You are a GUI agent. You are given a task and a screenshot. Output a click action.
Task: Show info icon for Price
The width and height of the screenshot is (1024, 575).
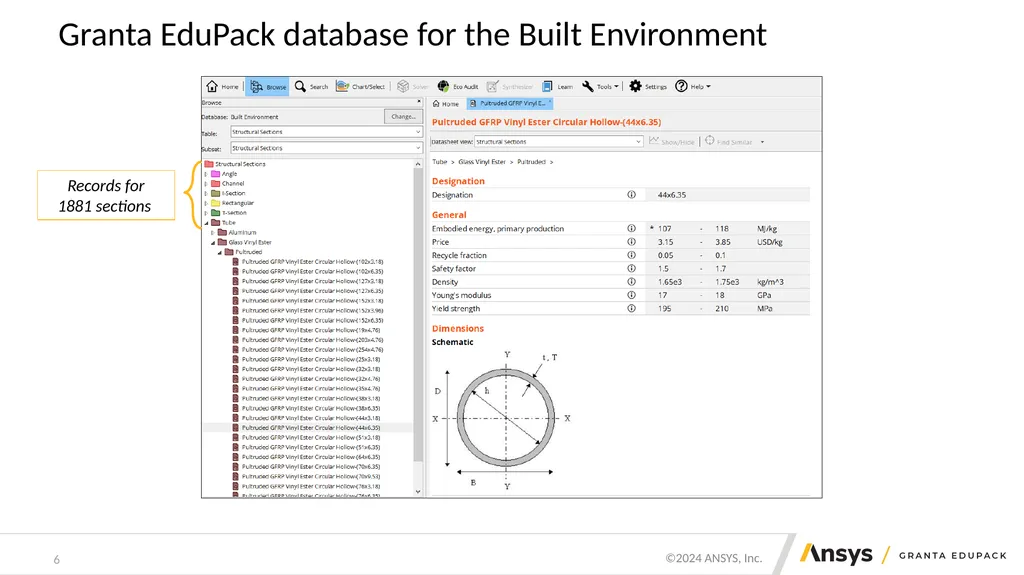(x=632, y=242)
